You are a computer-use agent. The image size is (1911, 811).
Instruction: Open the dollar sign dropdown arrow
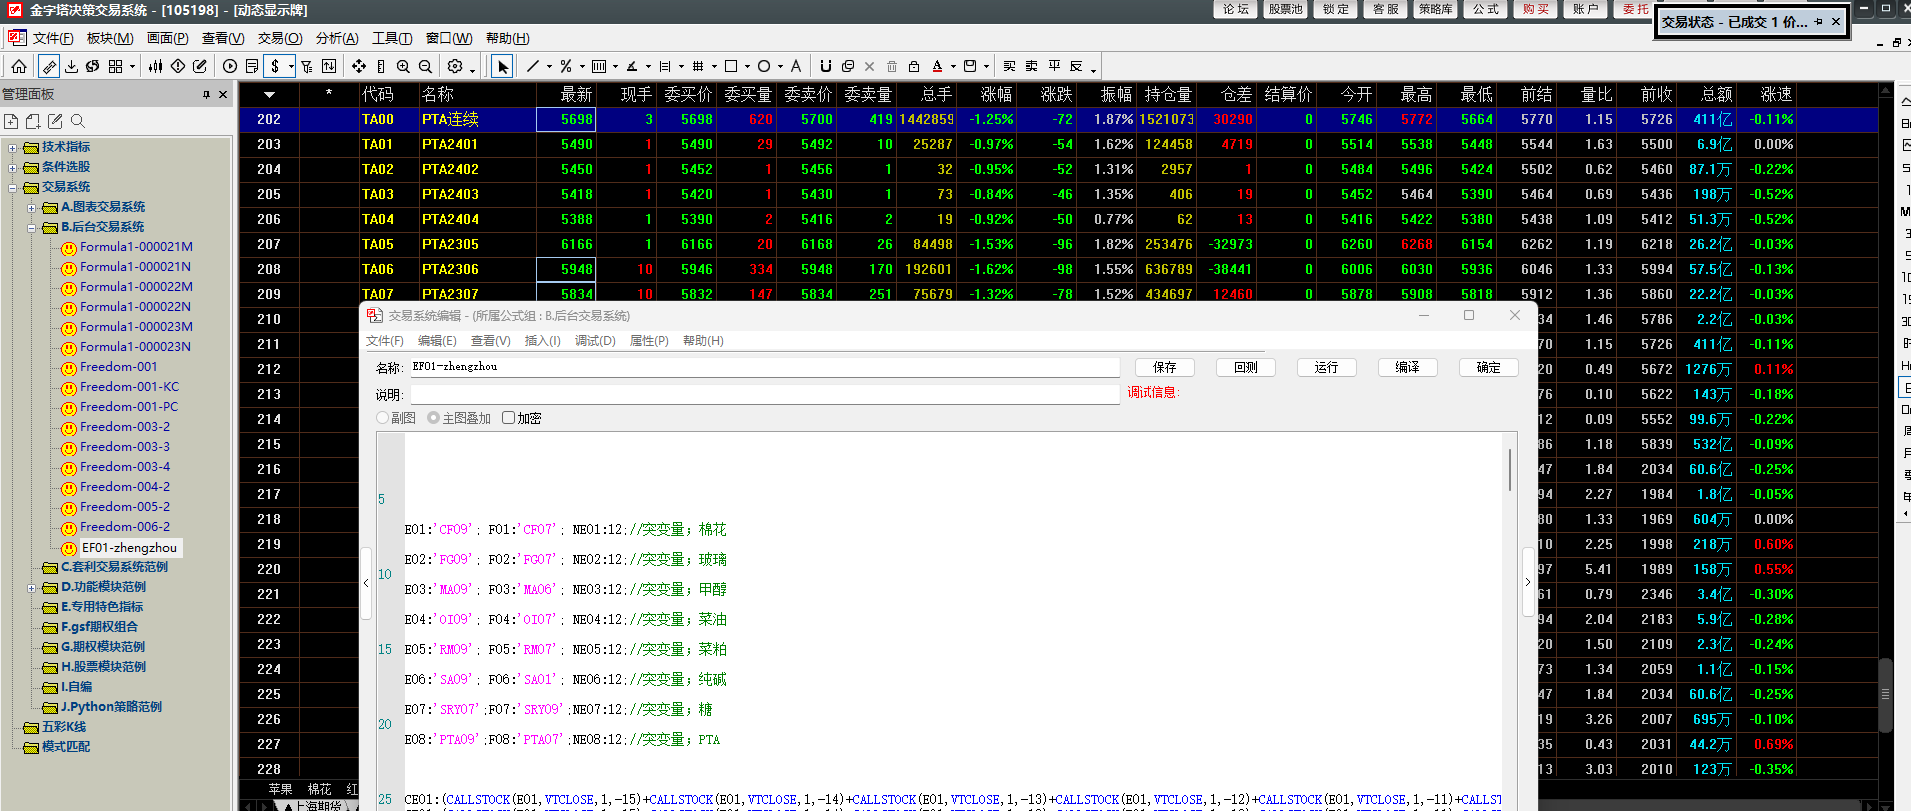291,67
